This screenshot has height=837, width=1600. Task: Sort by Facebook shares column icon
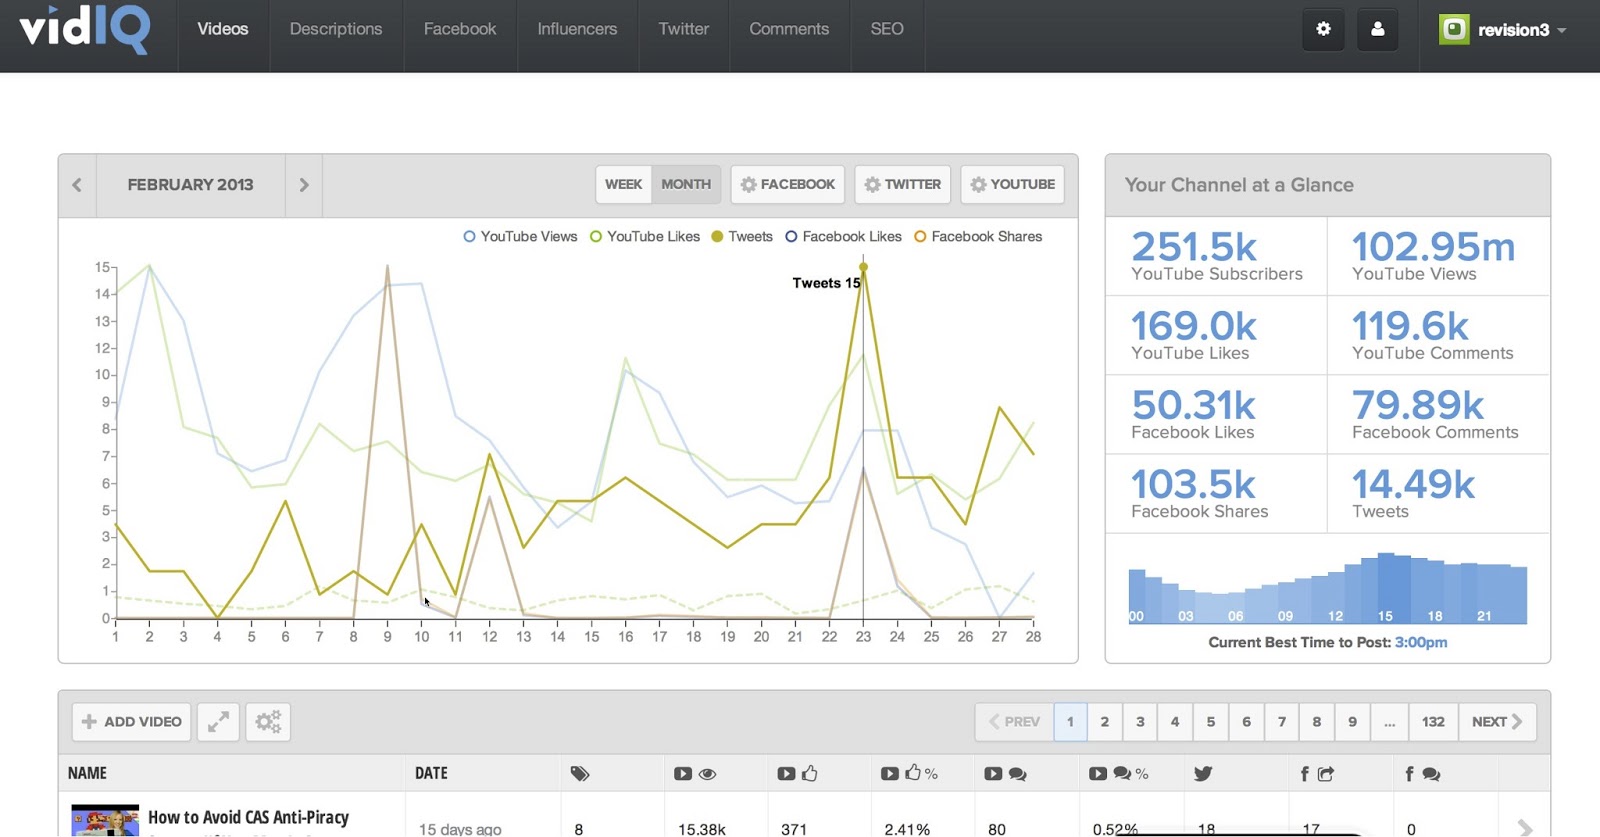coord(1317,773)
